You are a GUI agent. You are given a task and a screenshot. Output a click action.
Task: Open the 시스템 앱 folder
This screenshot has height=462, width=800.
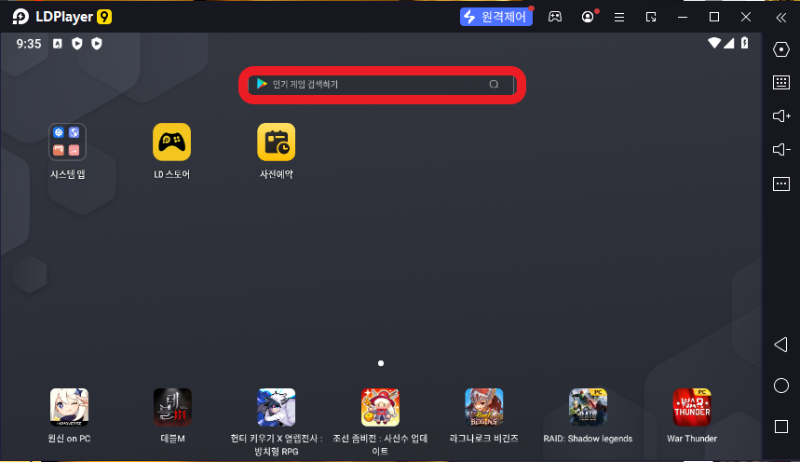tap(67, 142)
